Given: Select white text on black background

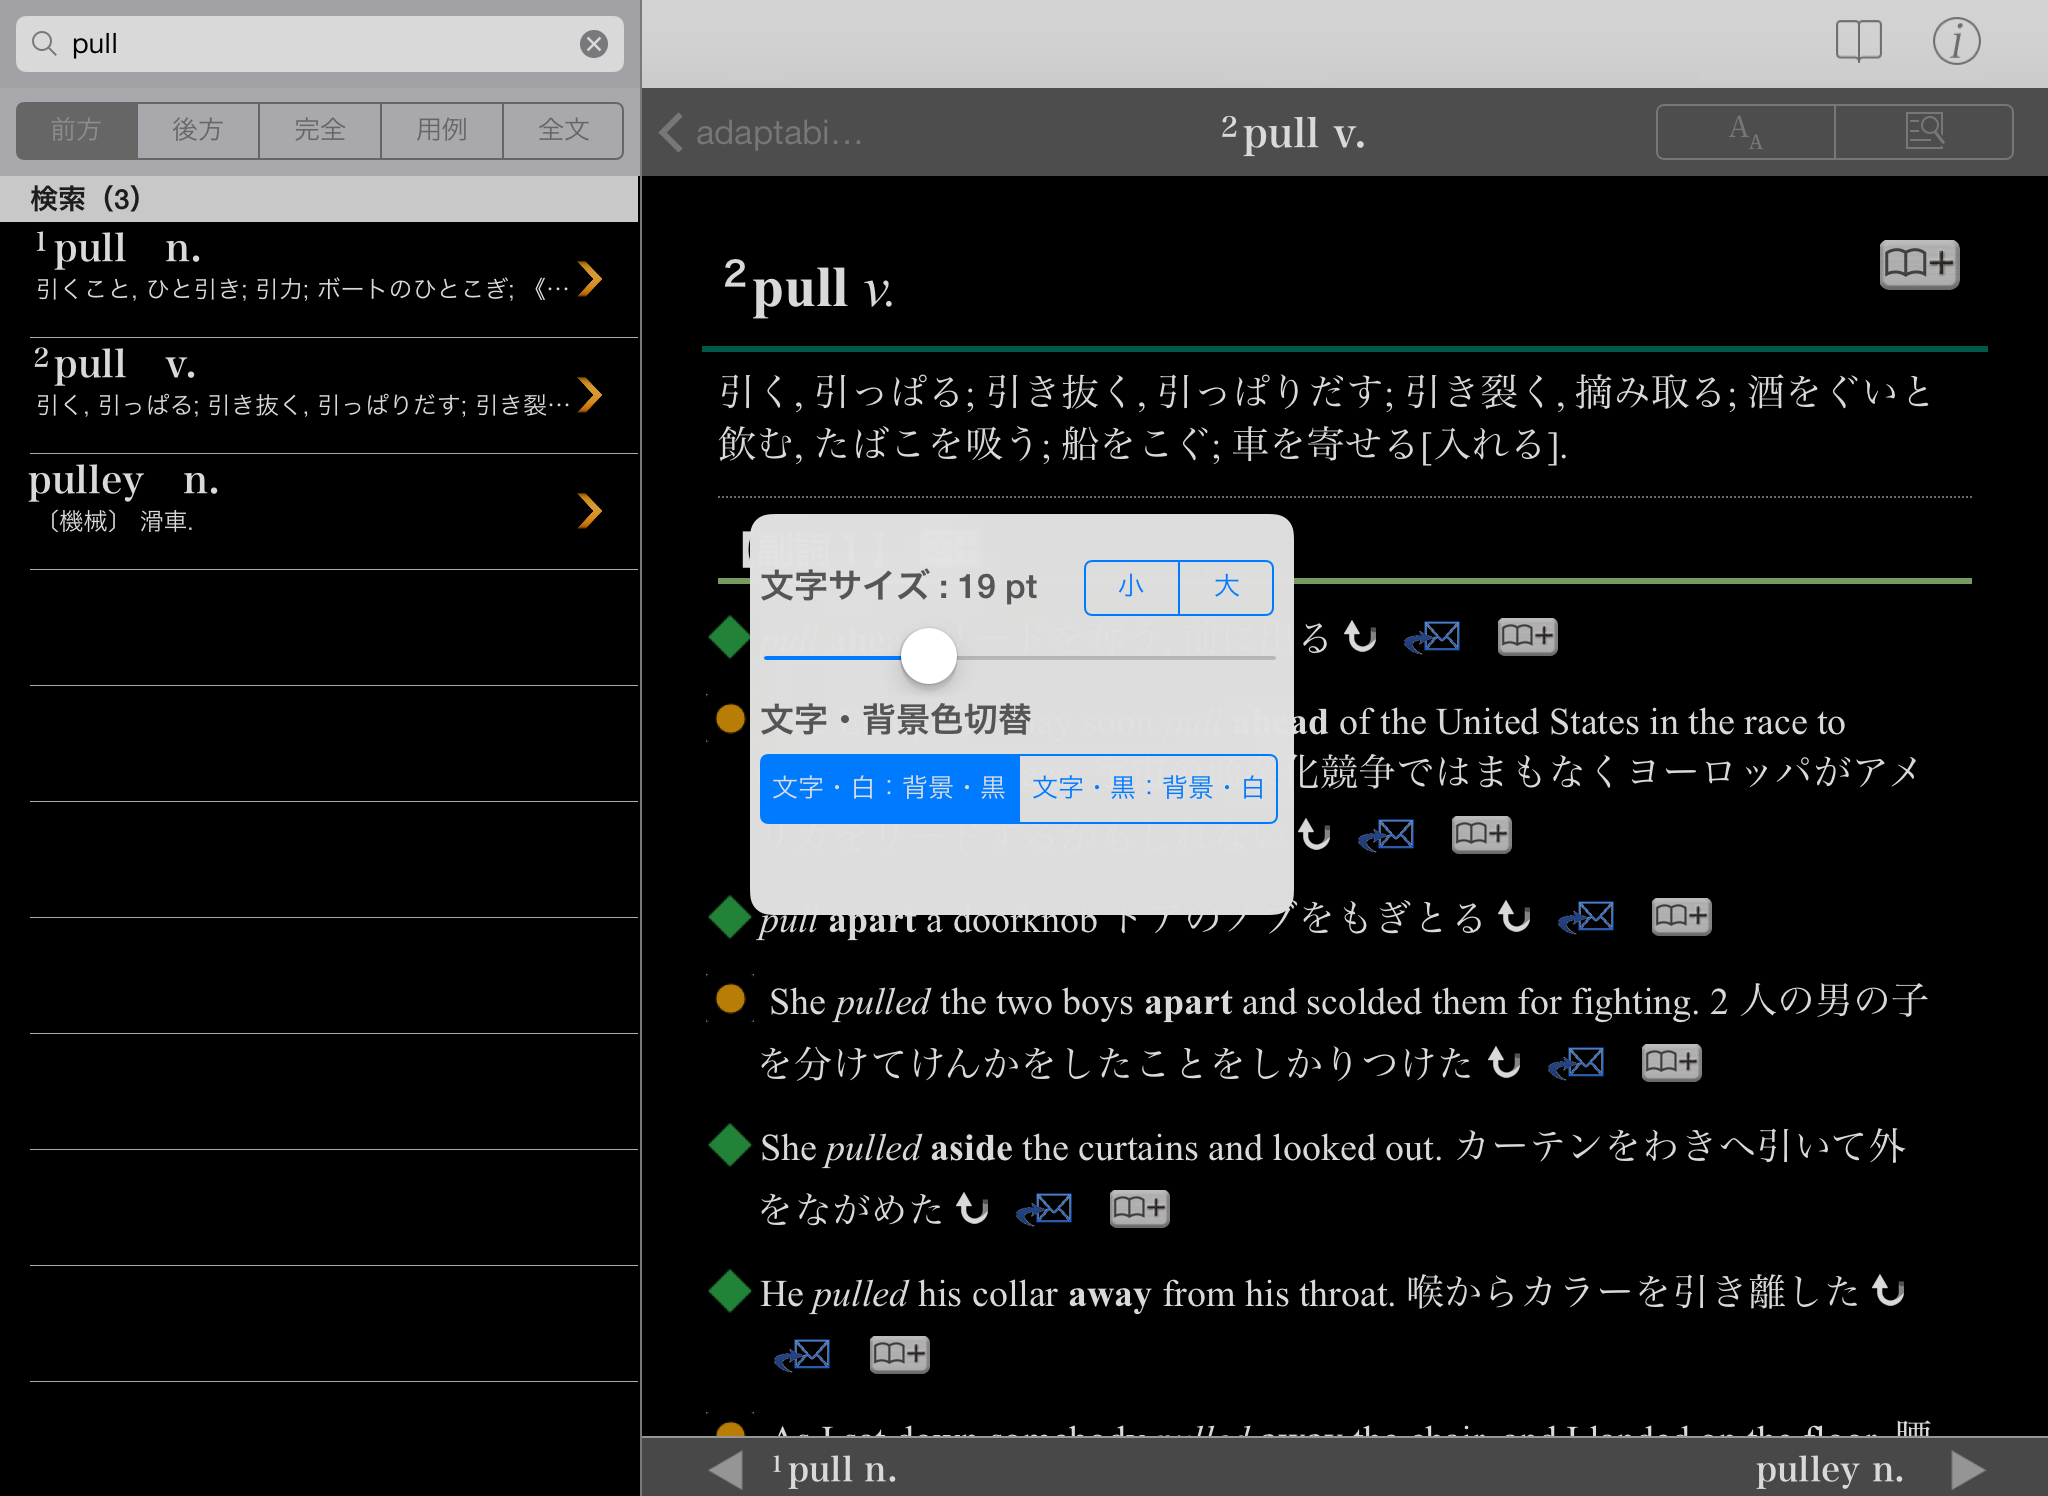Looking at the screenshot, I should pyautogui.click(x=889, y=789).
